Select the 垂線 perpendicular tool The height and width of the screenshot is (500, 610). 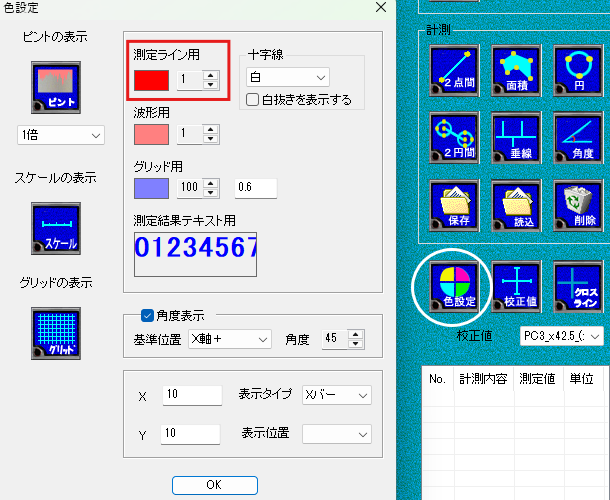(516, 138)
